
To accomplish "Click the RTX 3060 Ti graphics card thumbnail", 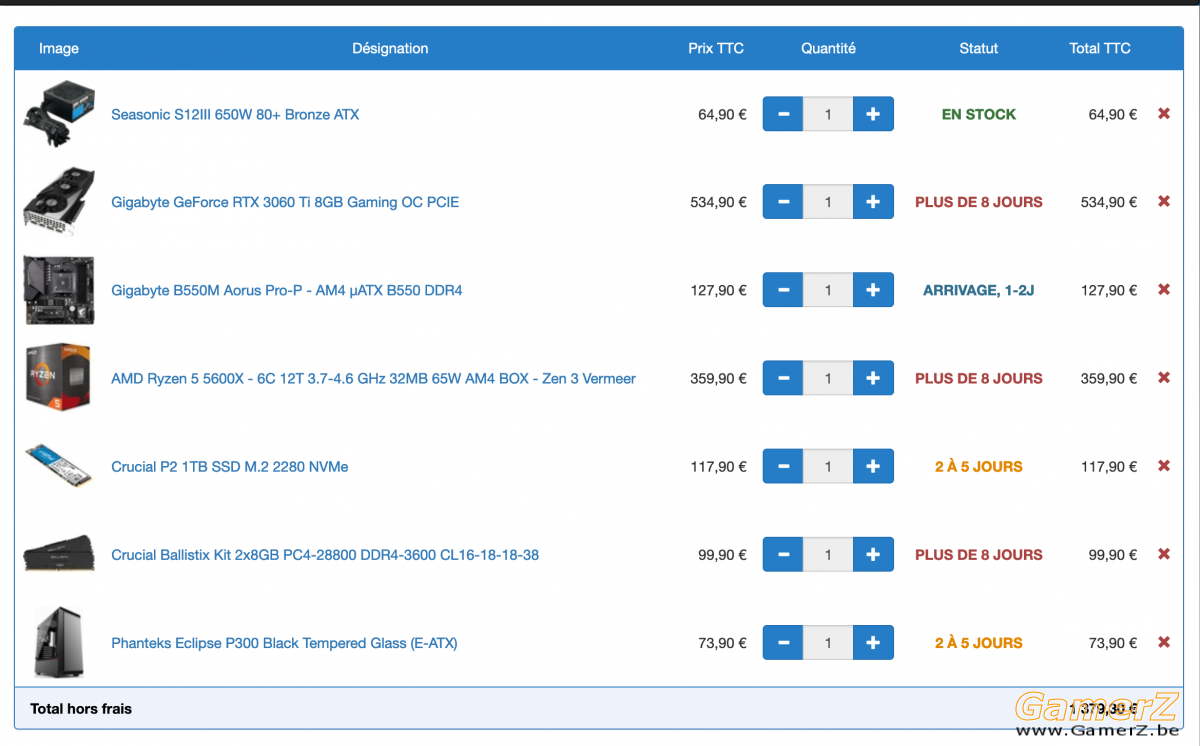I will [x=59, y=202].
